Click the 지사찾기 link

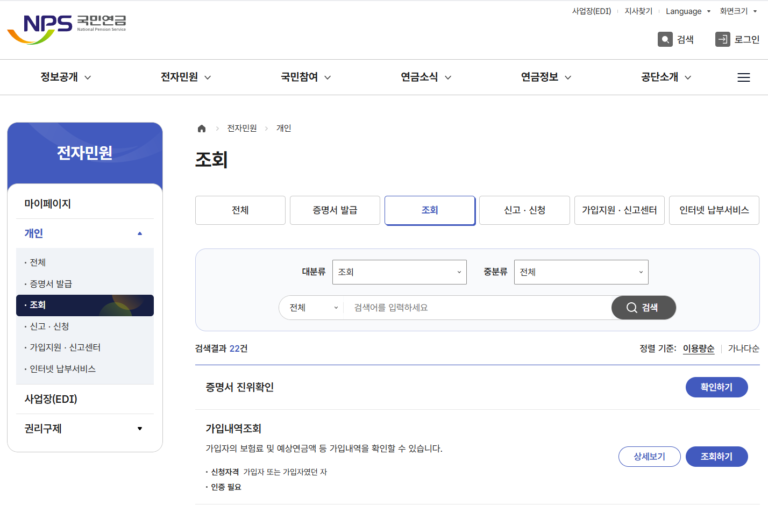[x=638, y=11]
